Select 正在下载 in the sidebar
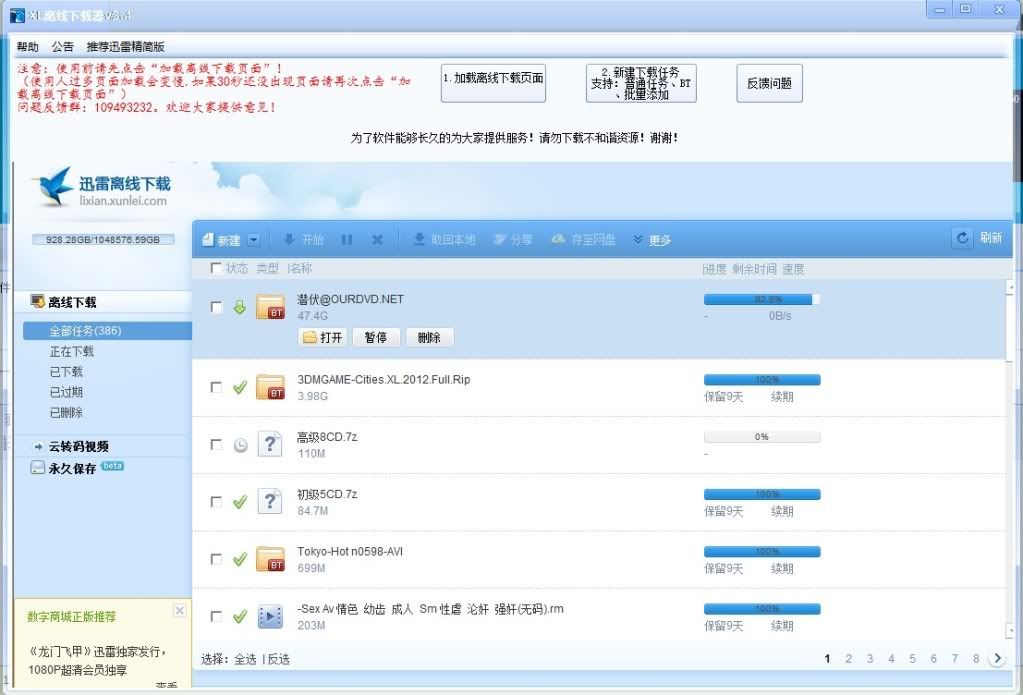The image size is (1023, 695). coord(72,351)
